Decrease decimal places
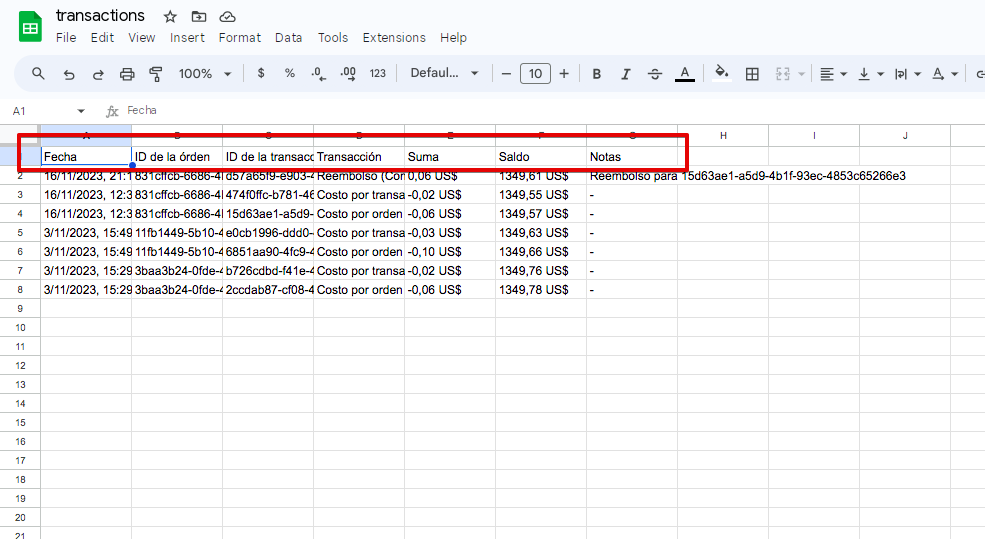 318,74
